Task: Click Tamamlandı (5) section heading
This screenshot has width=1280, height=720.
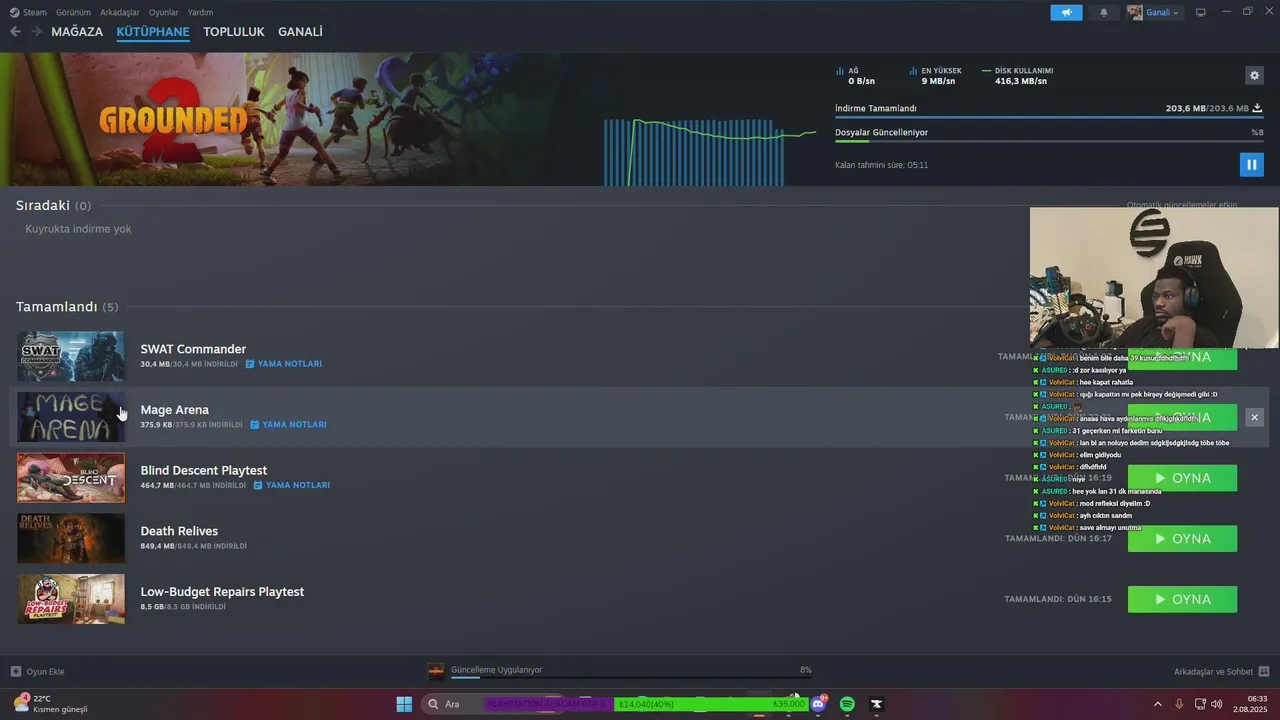Action: pos(67,307)
